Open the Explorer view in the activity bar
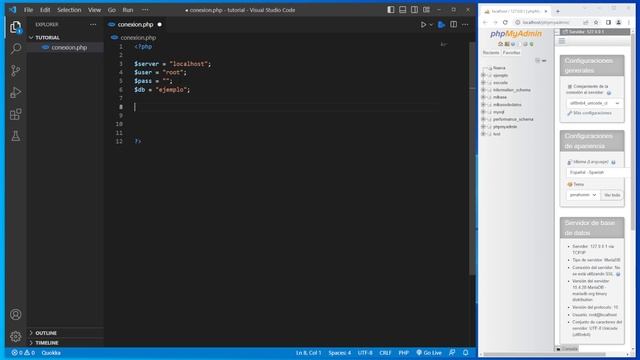The height and width of the screenshot is (360, 640). point(16,27)
